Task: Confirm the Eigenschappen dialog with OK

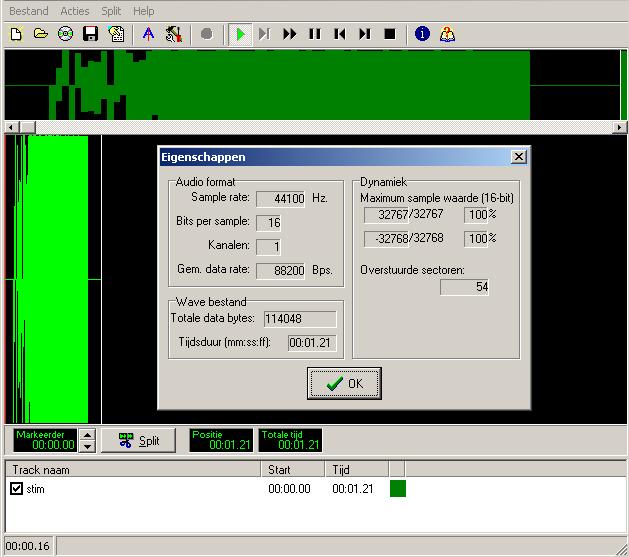Action: click(x=344, y=383)
